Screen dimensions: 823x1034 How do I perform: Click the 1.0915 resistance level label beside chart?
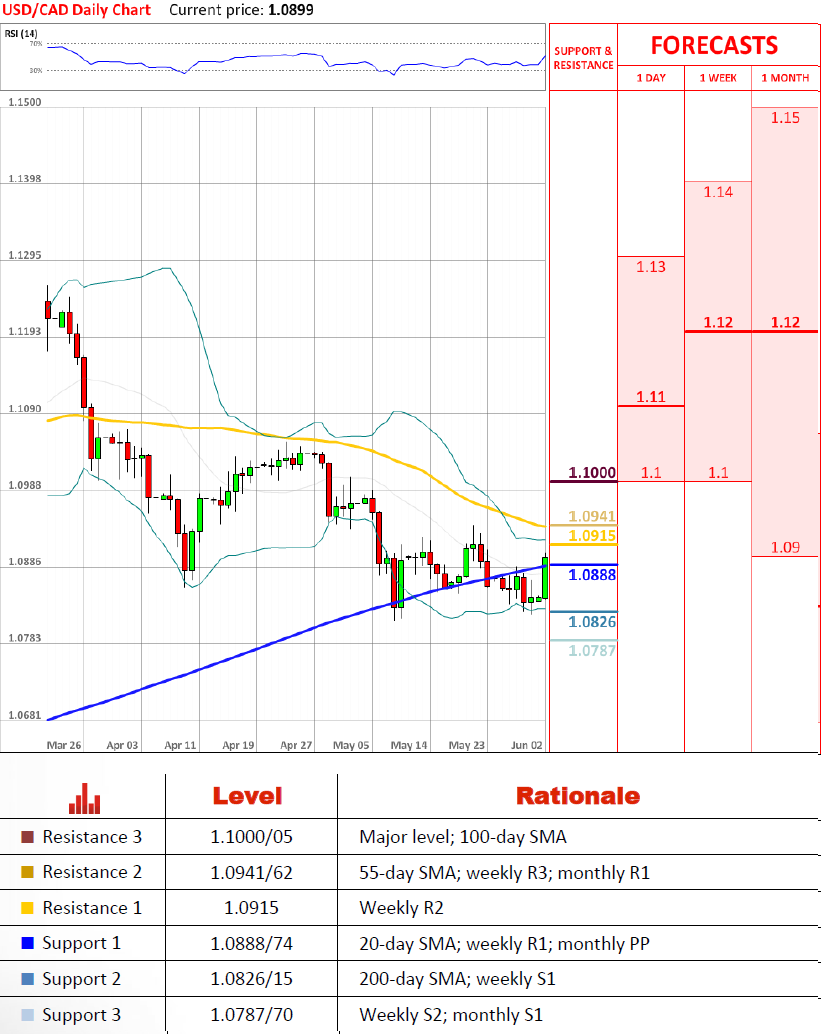click(x=592, y=535)
